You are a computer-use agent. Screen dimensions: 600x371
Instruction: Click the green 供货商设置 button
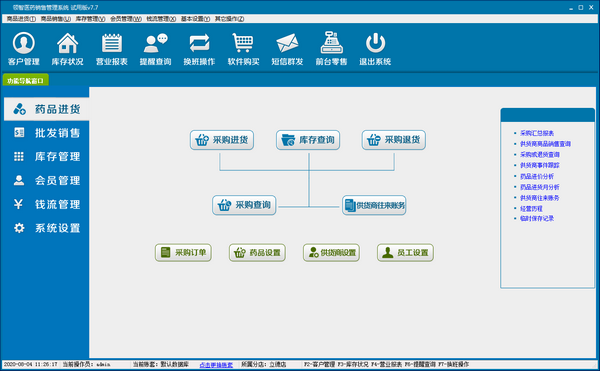(331, 252)
